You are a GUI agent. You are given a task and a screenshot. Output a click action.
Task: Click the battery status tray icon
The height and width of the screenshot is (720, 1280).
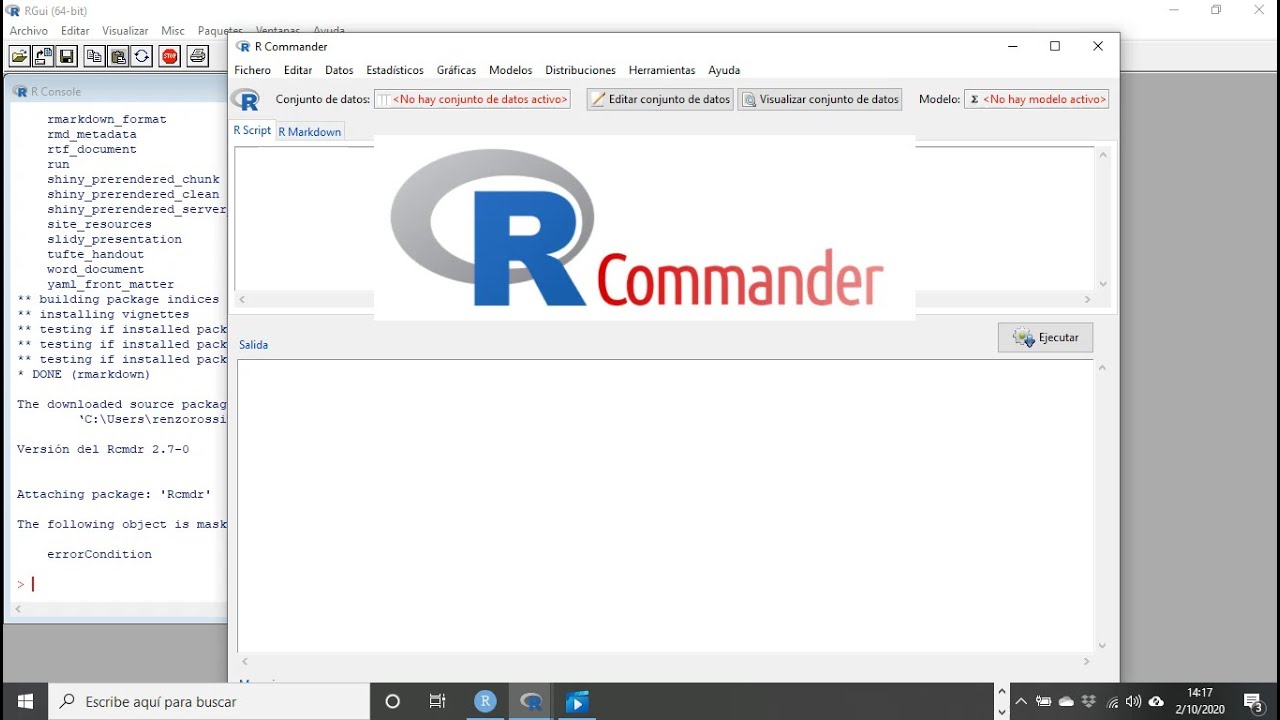(1043, 702)
